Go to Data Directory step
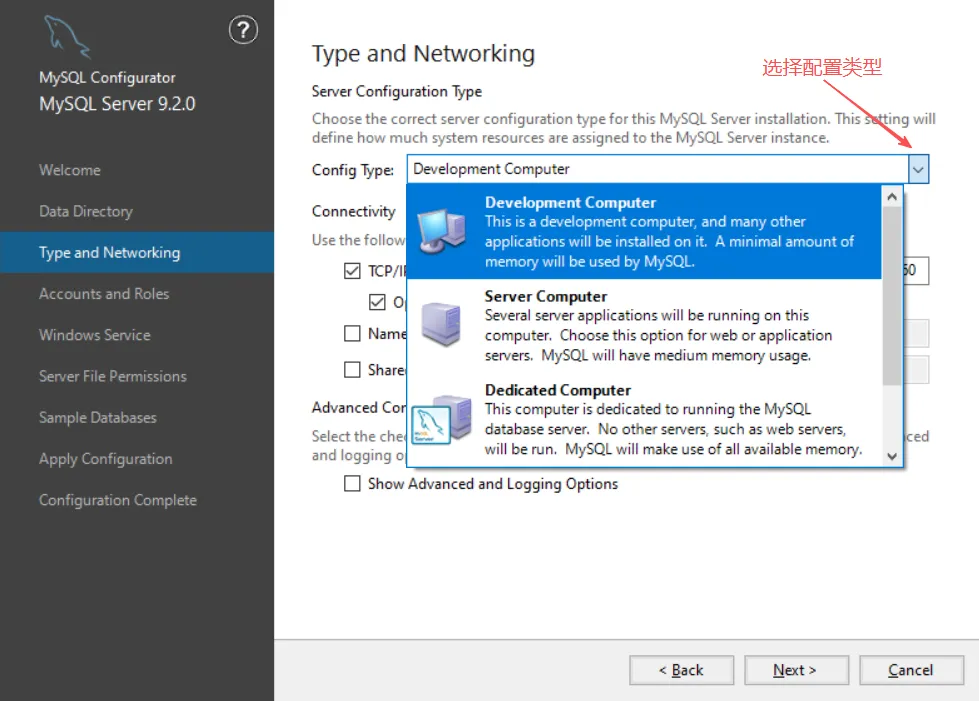The width and height of the screenshot is (979, 701). [x=86, y=211]
